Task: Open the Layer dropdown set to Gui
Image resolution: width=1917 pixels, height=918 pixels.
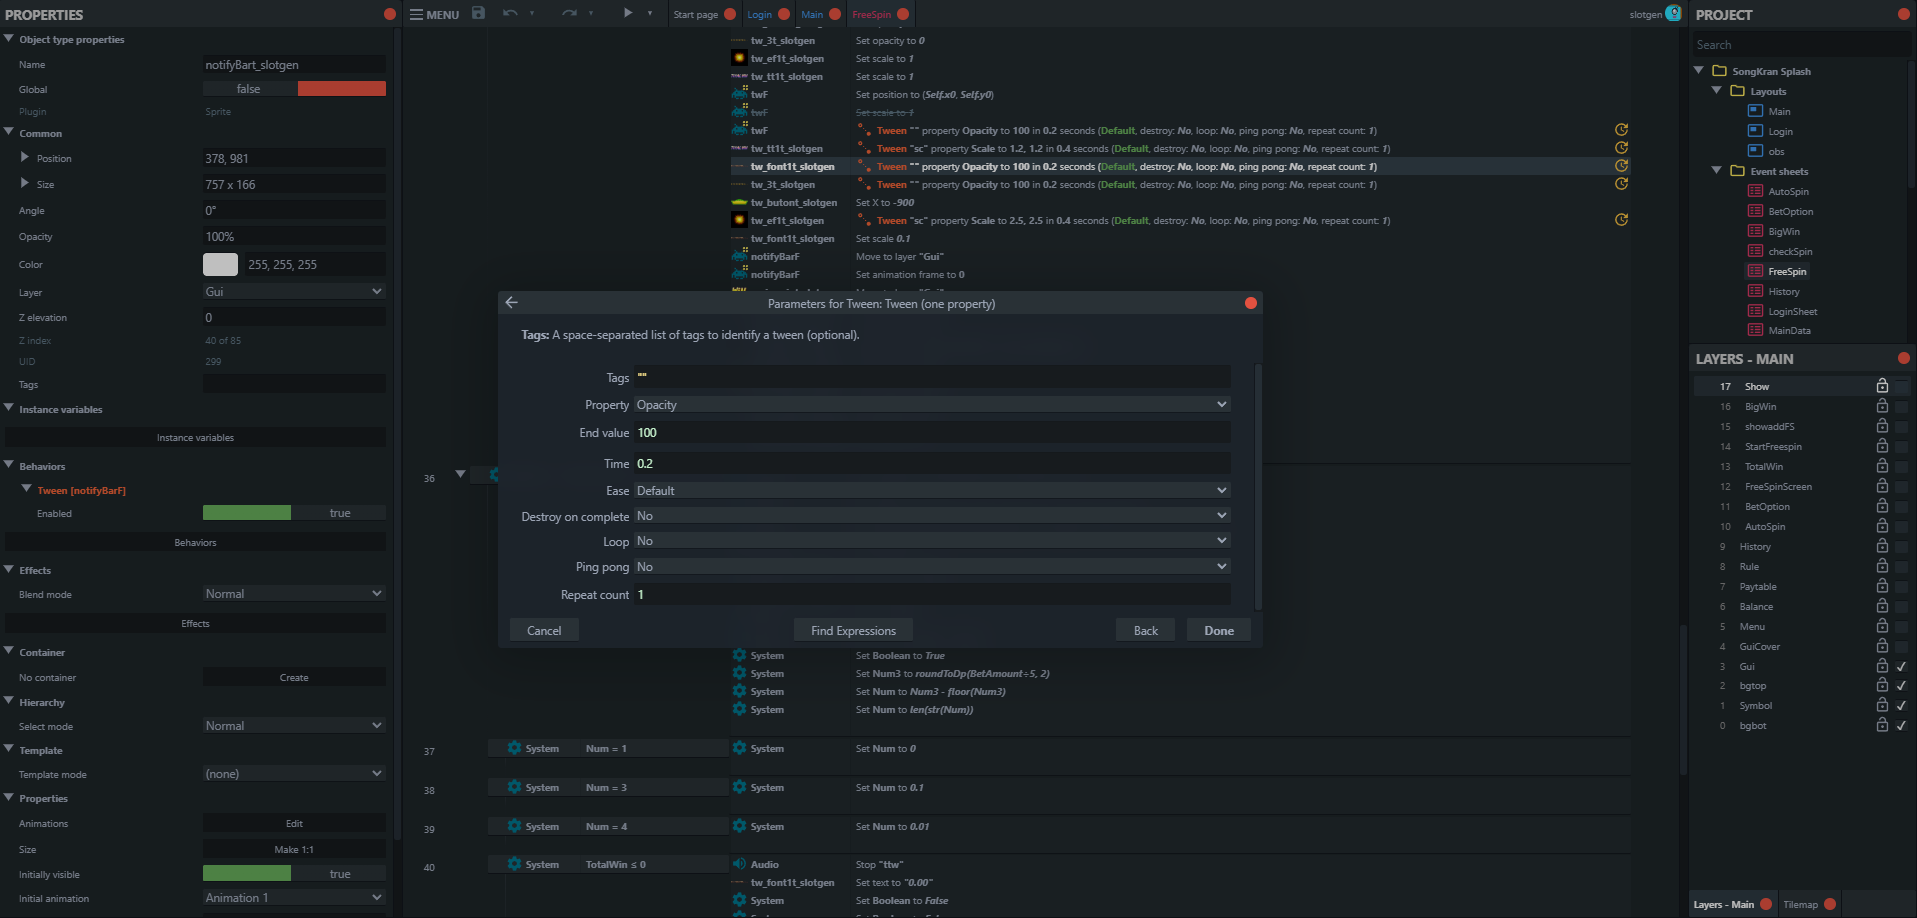Action: pos(294,291)
